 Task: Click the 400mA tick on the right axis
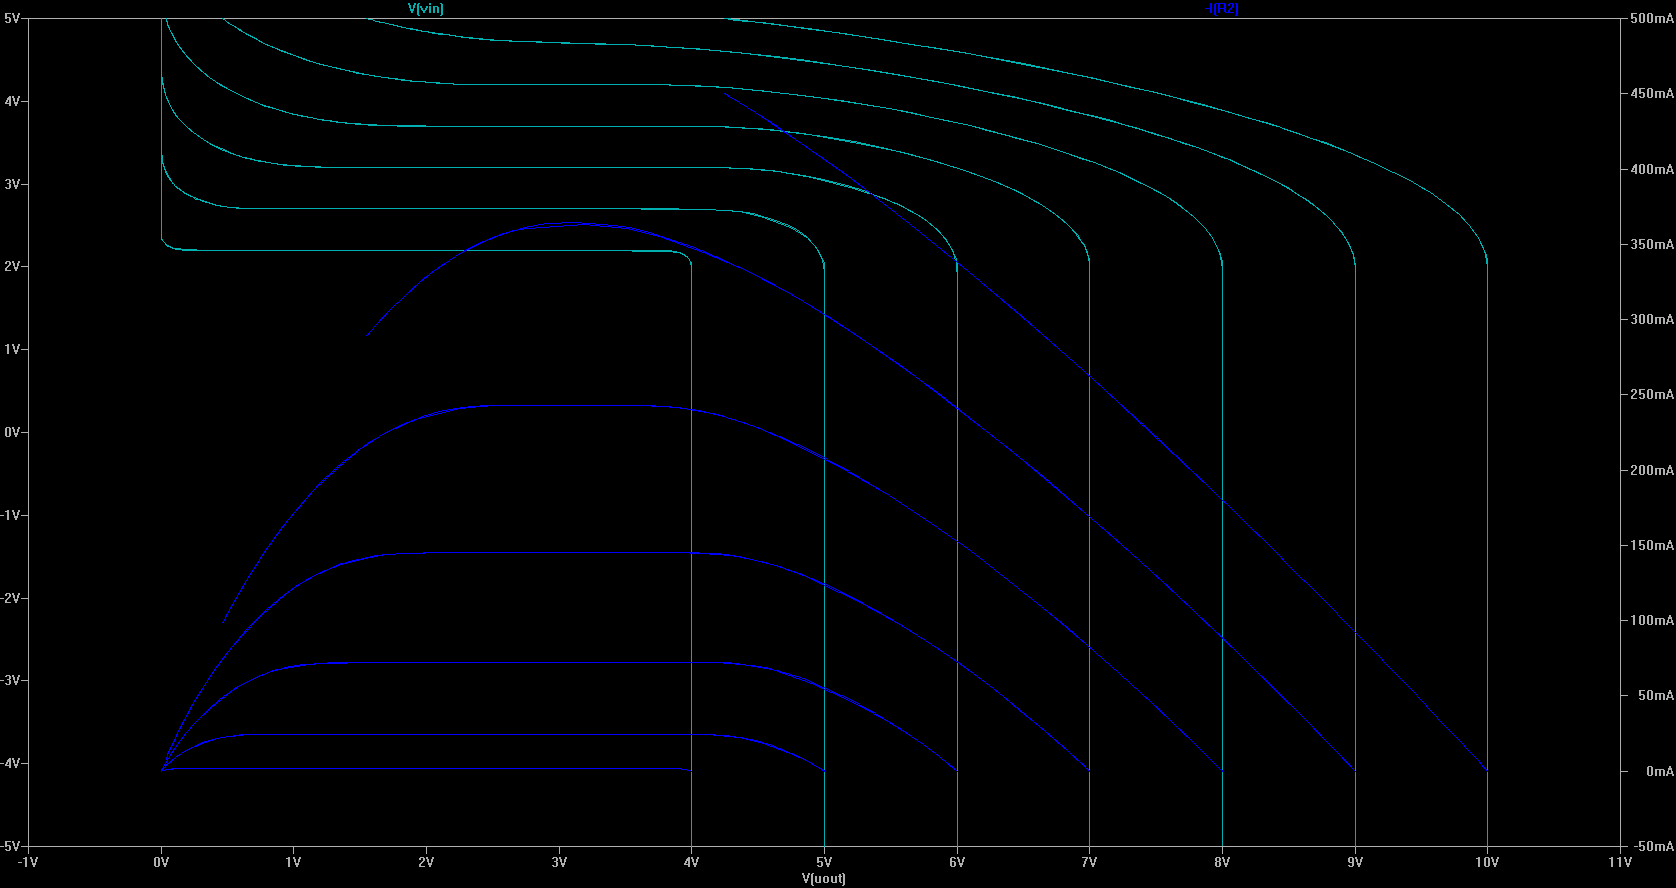(x=1651, y=170)
